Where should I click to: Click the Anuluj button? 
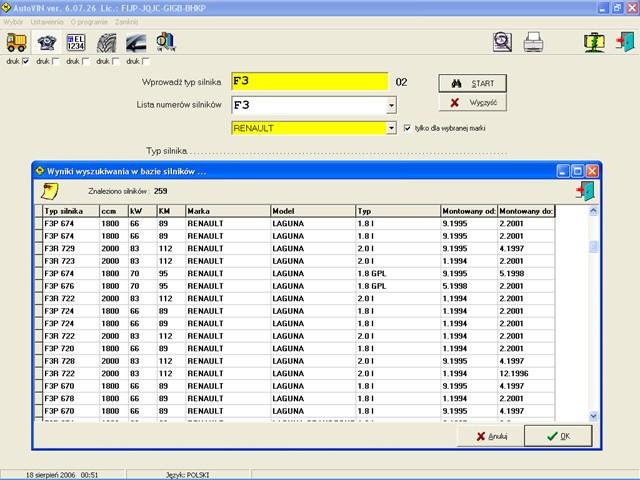tap(491, 436)
